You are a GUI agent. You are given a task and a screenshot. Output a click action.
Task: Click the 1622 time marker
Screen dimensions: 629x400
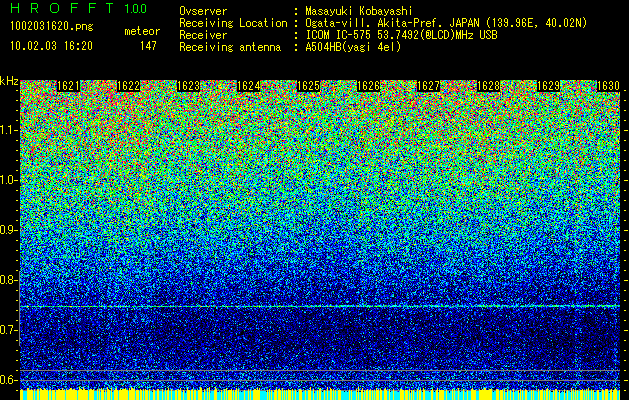[129, 86]
